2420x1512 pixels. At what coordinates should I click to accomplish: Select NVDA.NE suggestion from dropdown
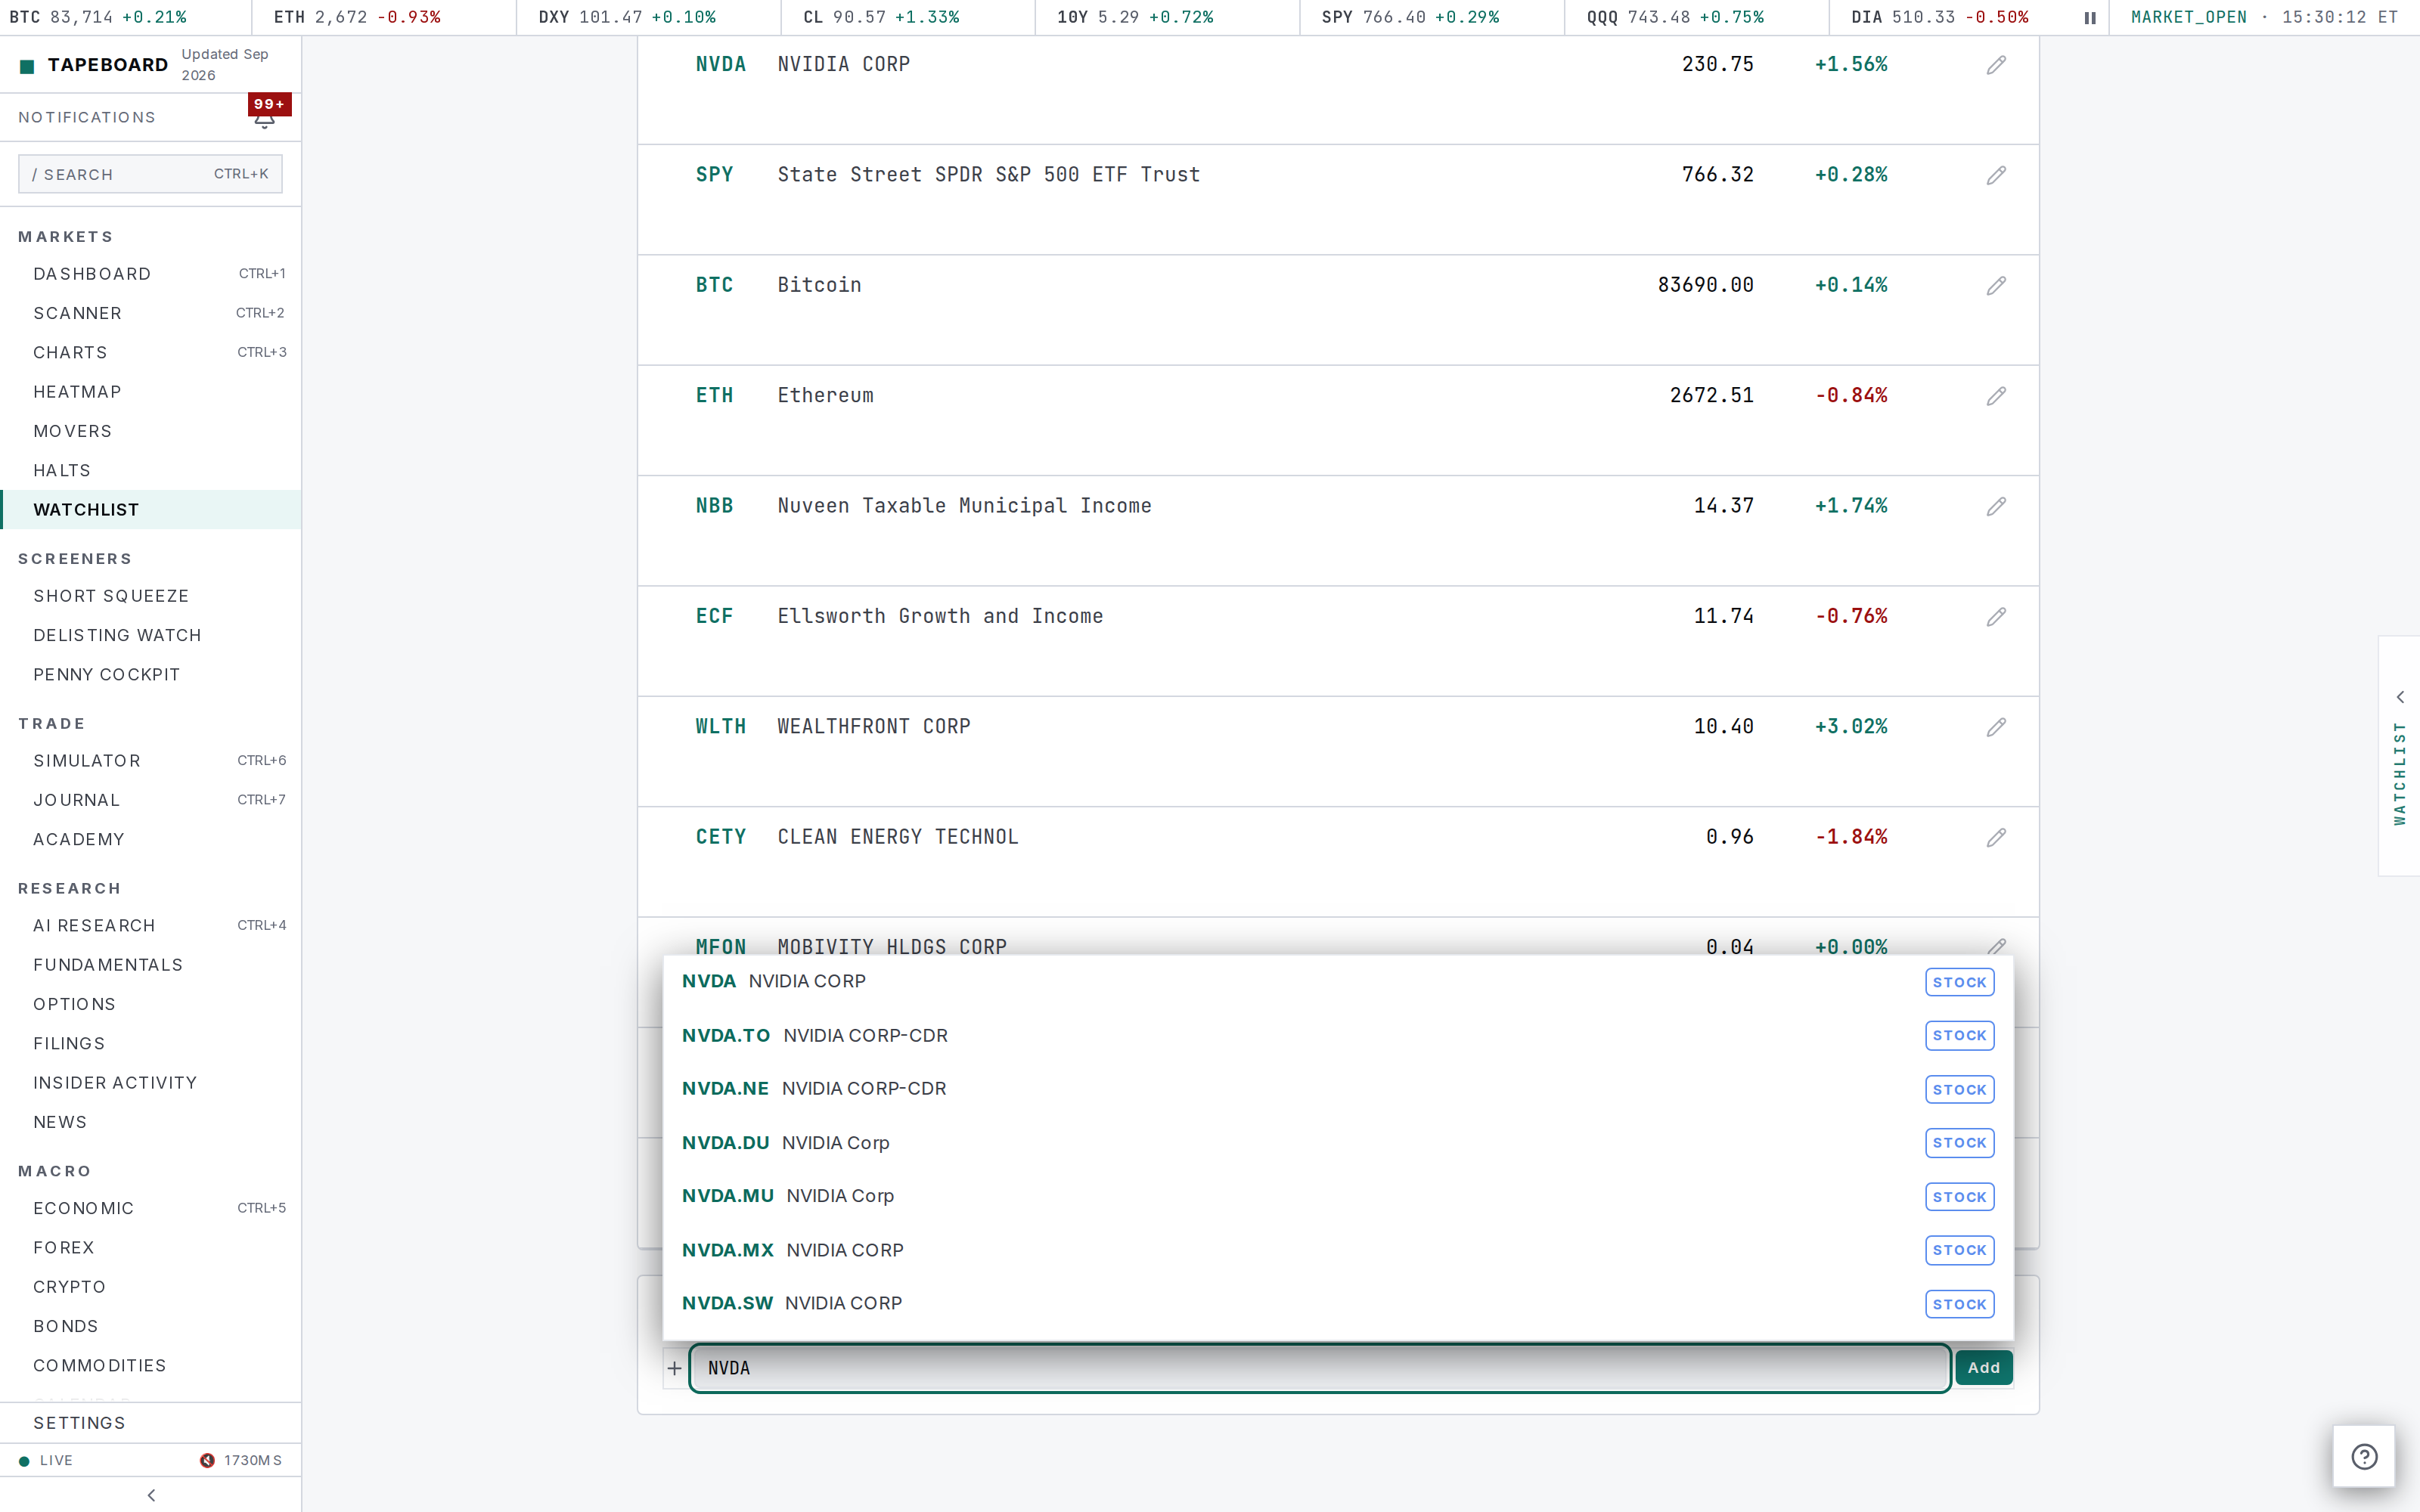(1338, 1089)
